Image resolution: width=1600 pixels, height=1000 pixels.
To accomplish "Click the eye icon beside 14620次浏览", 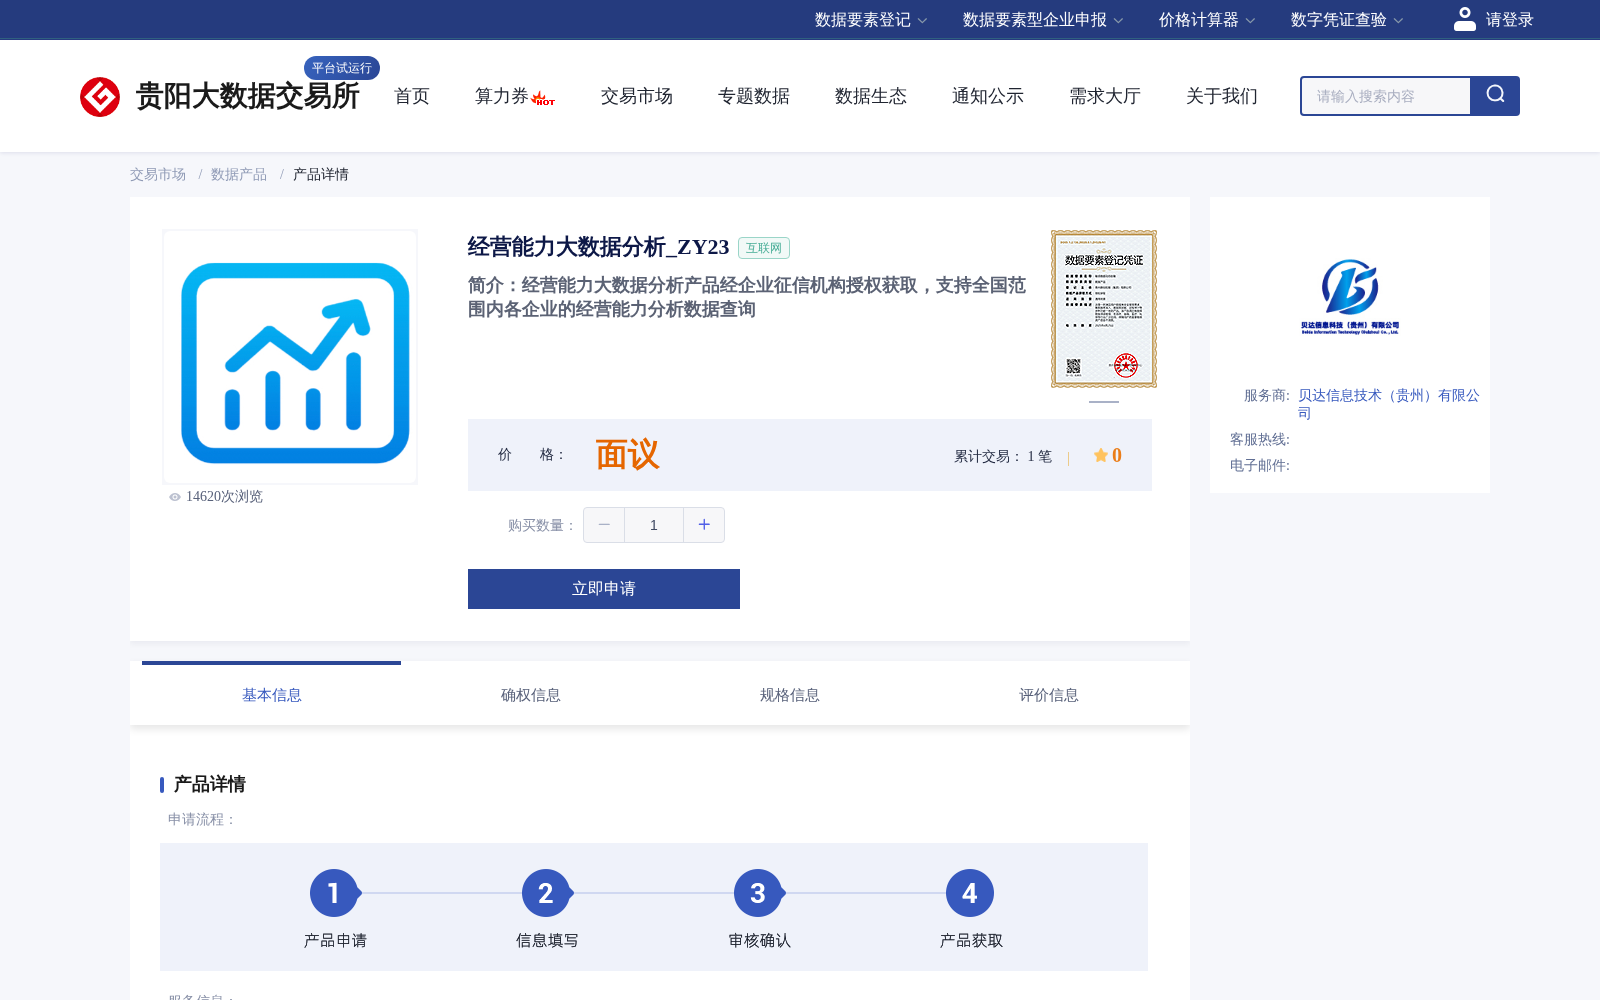I will click(x=175, y=497).
